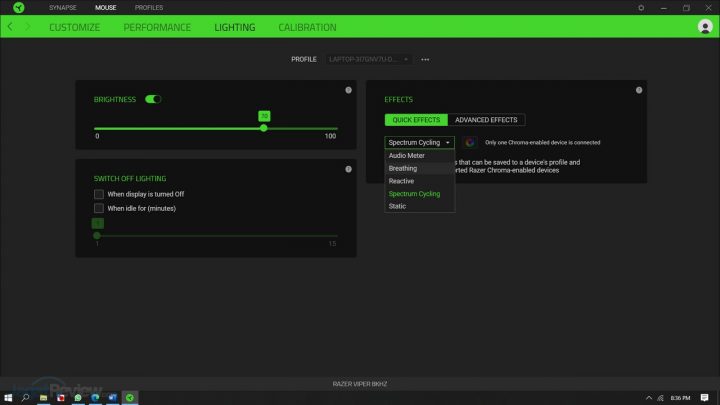Switch to Advanced Effects

click(x=486, y=120)
